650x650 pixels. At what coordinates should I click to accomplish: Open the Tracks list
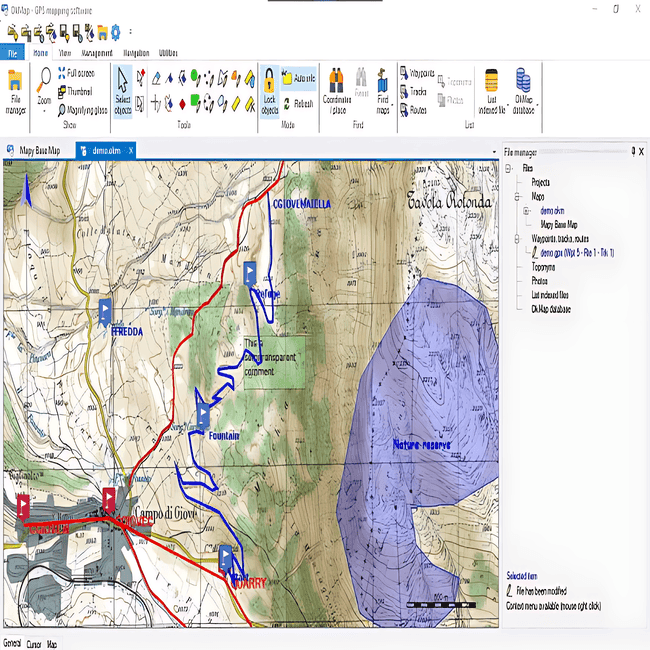point(413,92)
